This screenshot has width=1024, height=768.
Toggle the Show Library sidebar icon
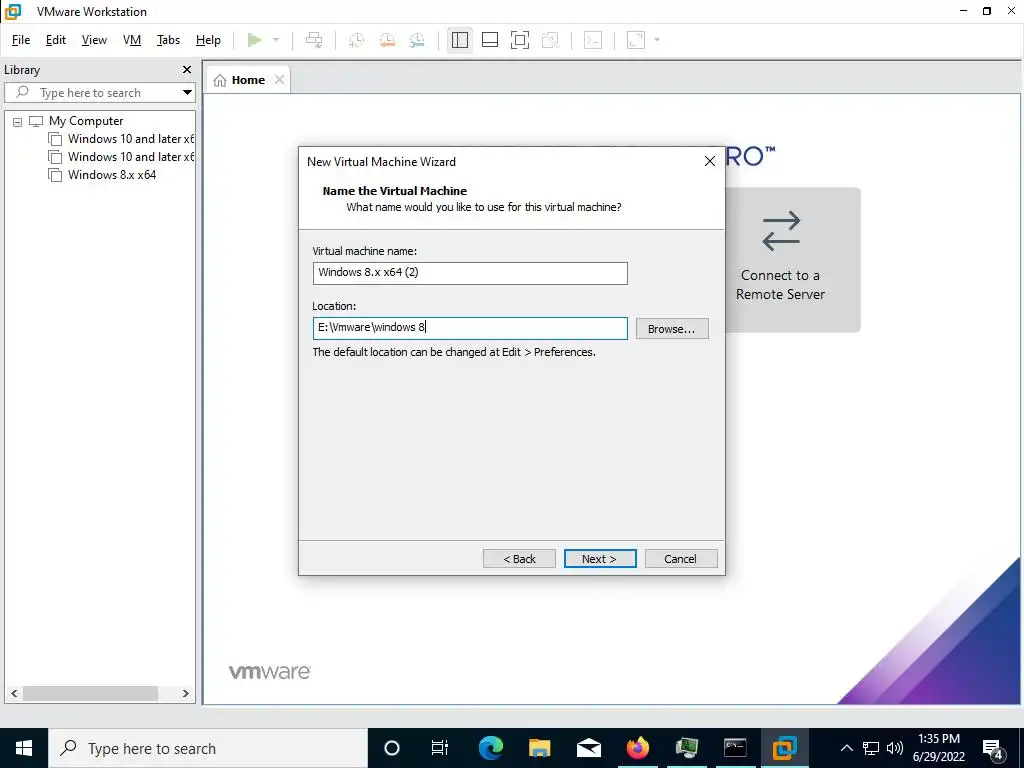[460, 40]
